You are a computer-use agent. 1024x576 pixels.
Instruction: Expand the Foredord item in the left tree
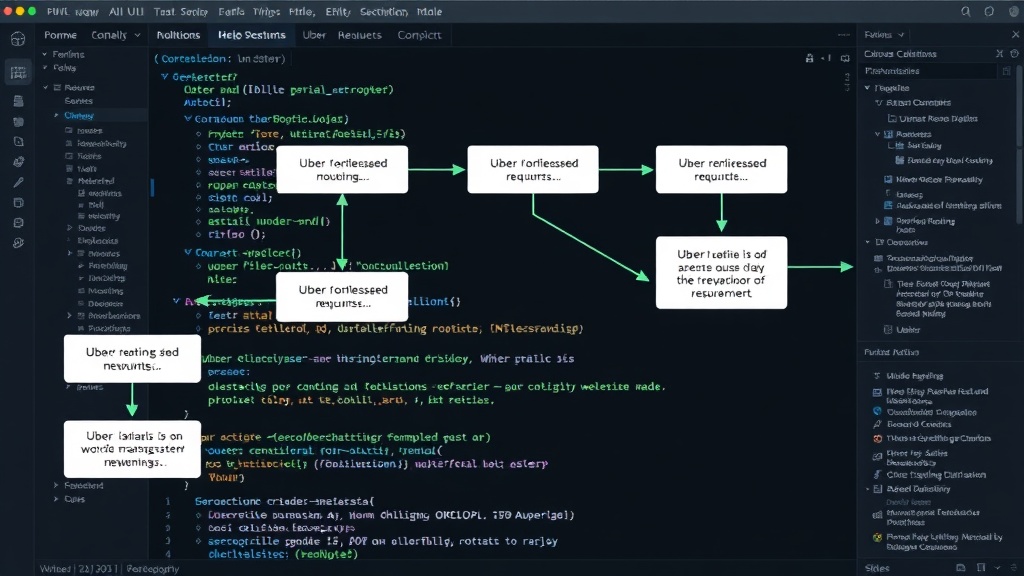(56, 485)
